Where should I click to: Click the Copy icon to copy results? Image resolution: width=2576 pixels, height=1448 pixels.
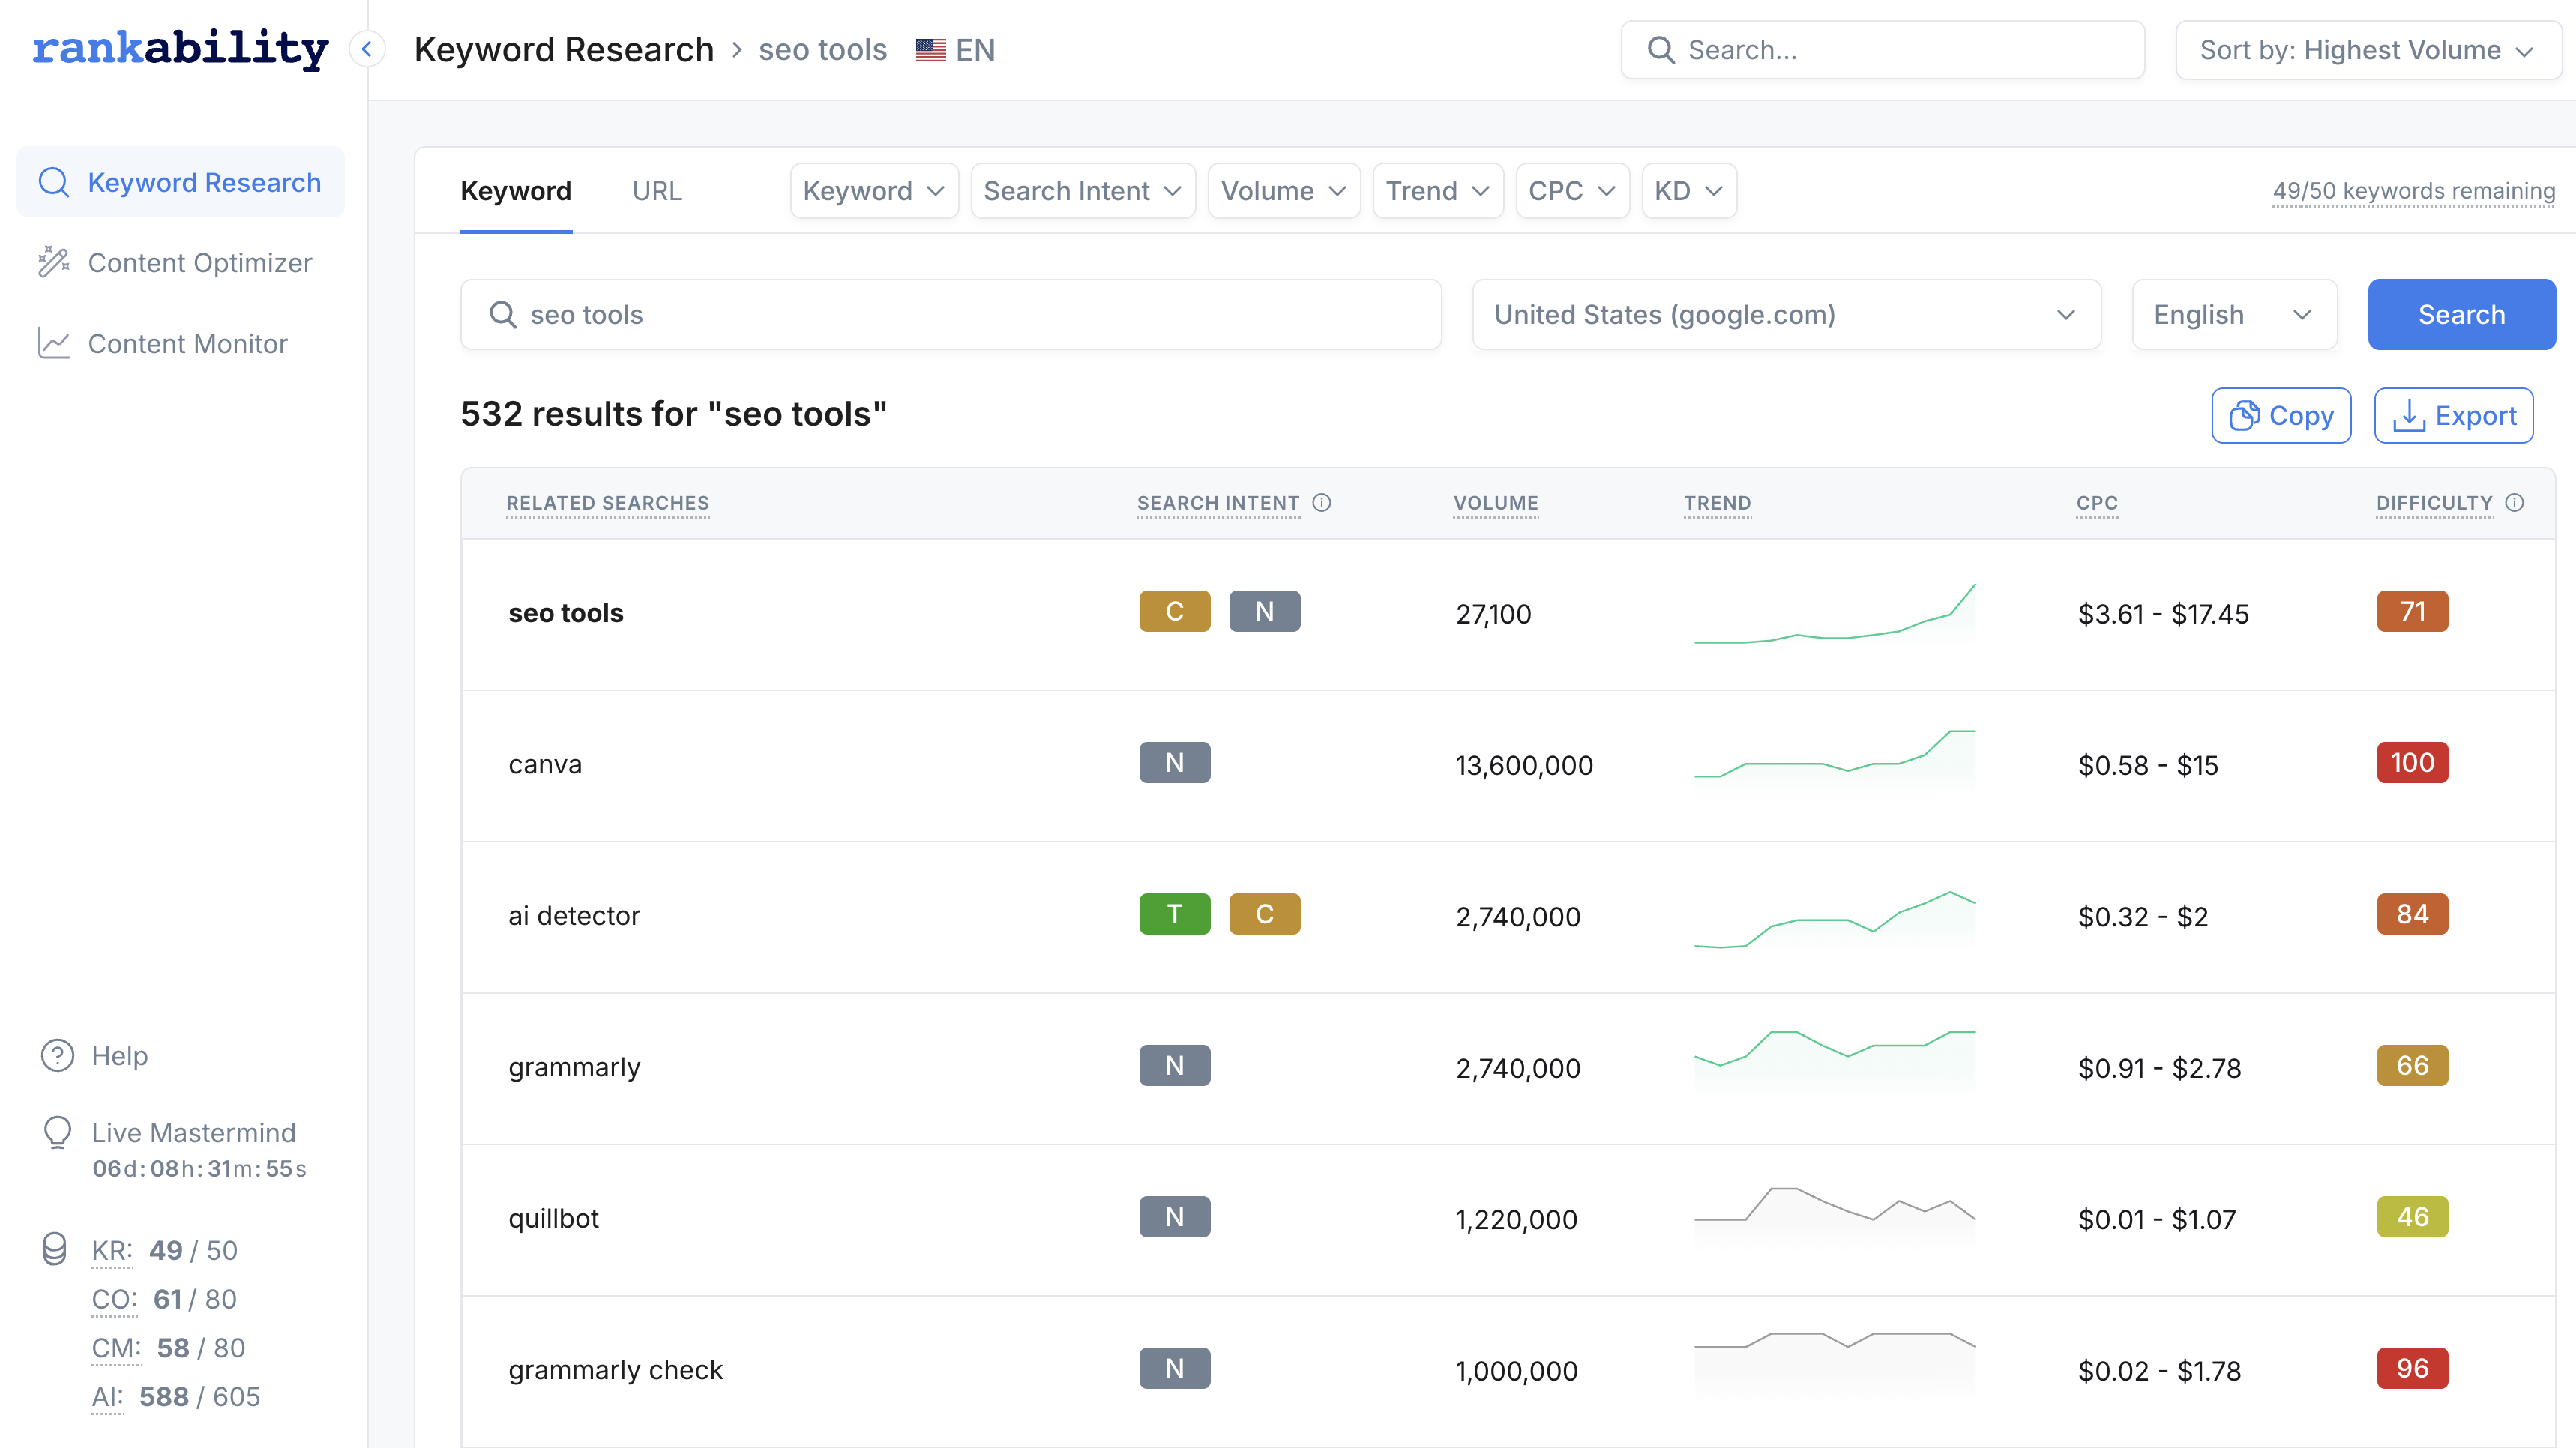tap(2246, 415)
